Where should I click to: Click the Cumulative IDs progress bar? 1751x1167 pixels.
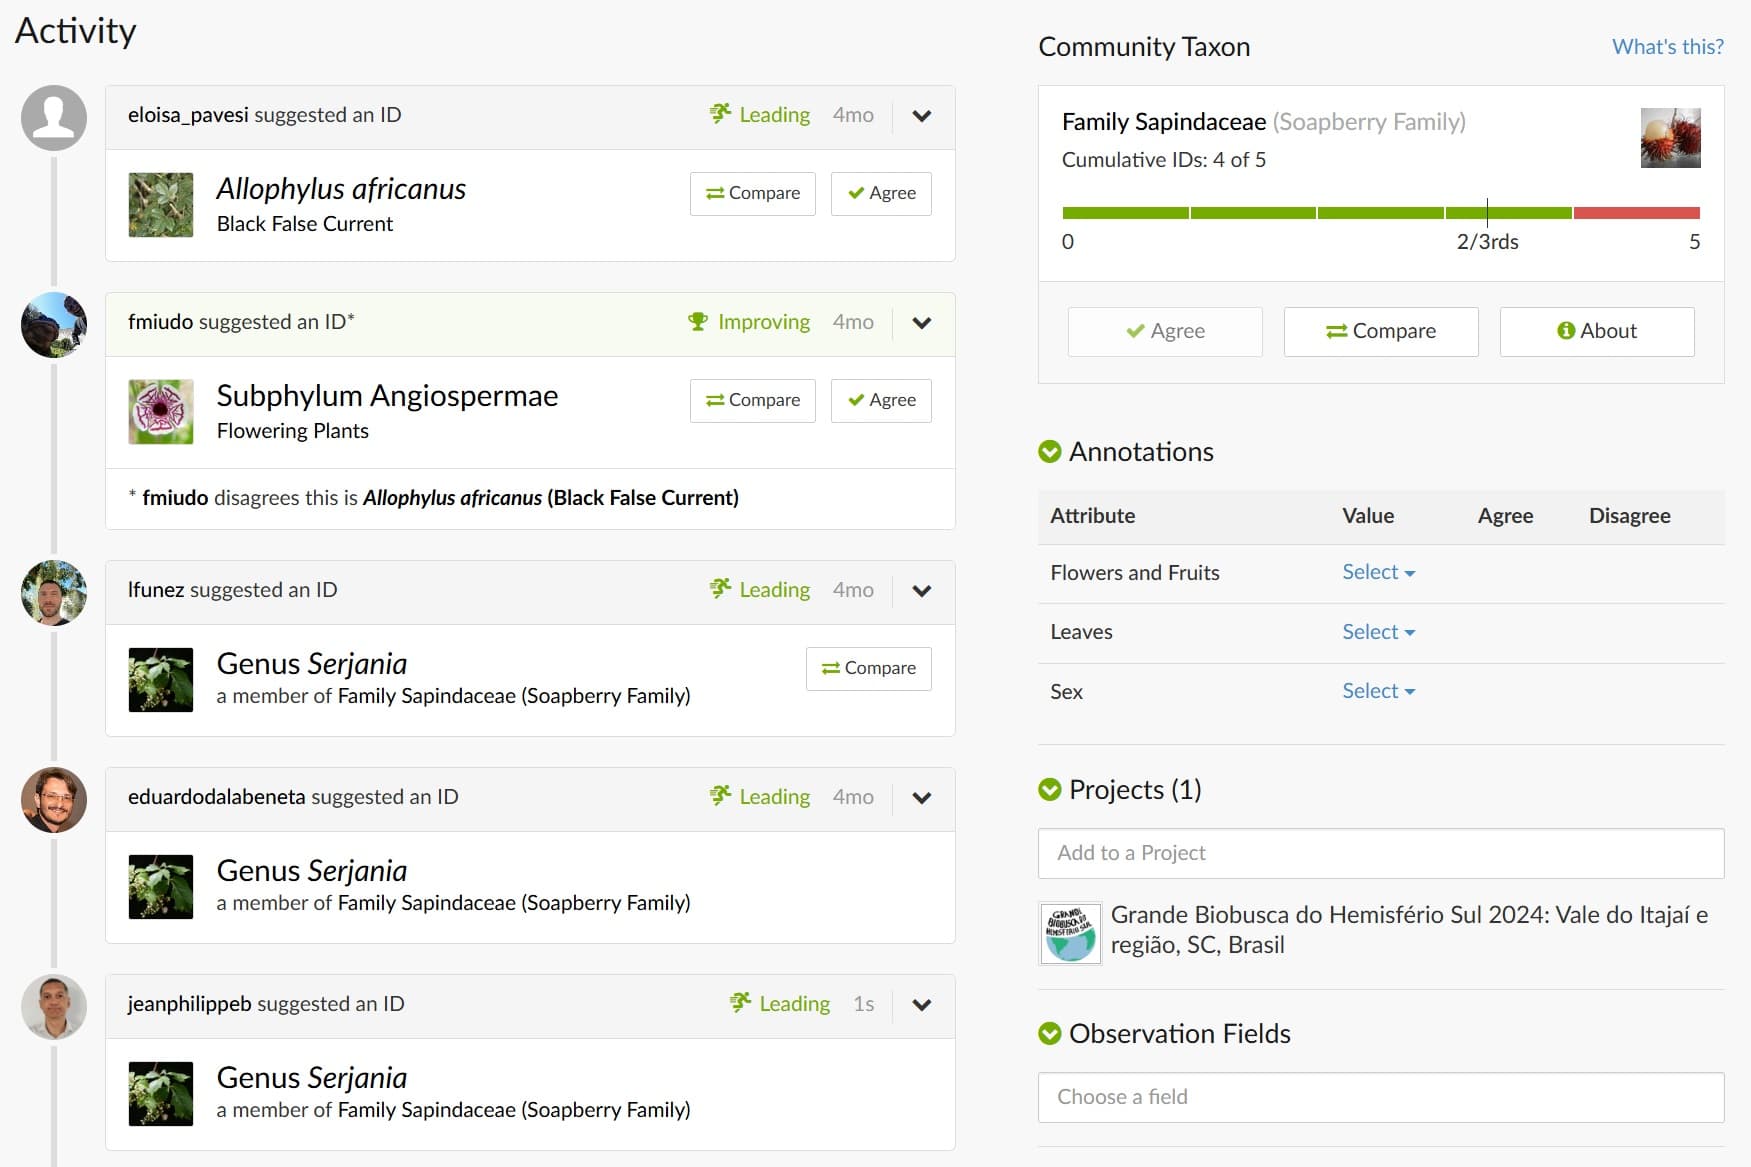point(1380,213)
